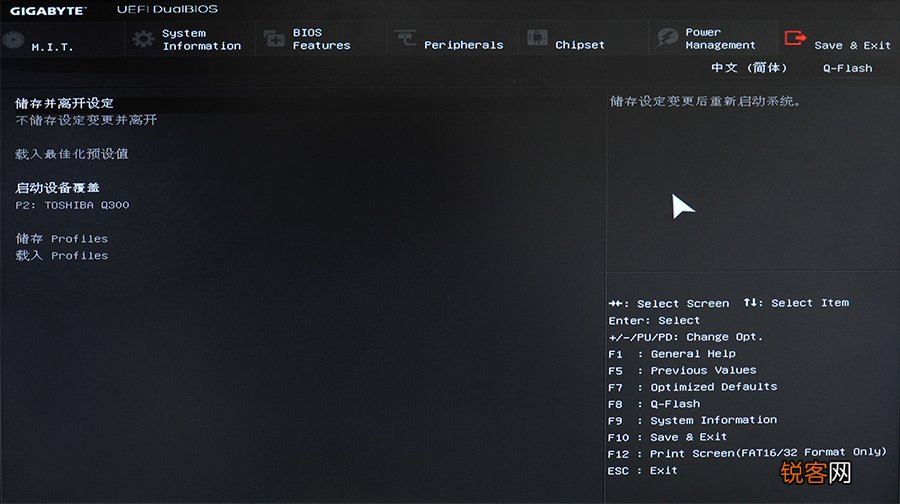Click the red Save & Exit icon
The width and height of the screenshot is (900, 504).
(796, 38)
